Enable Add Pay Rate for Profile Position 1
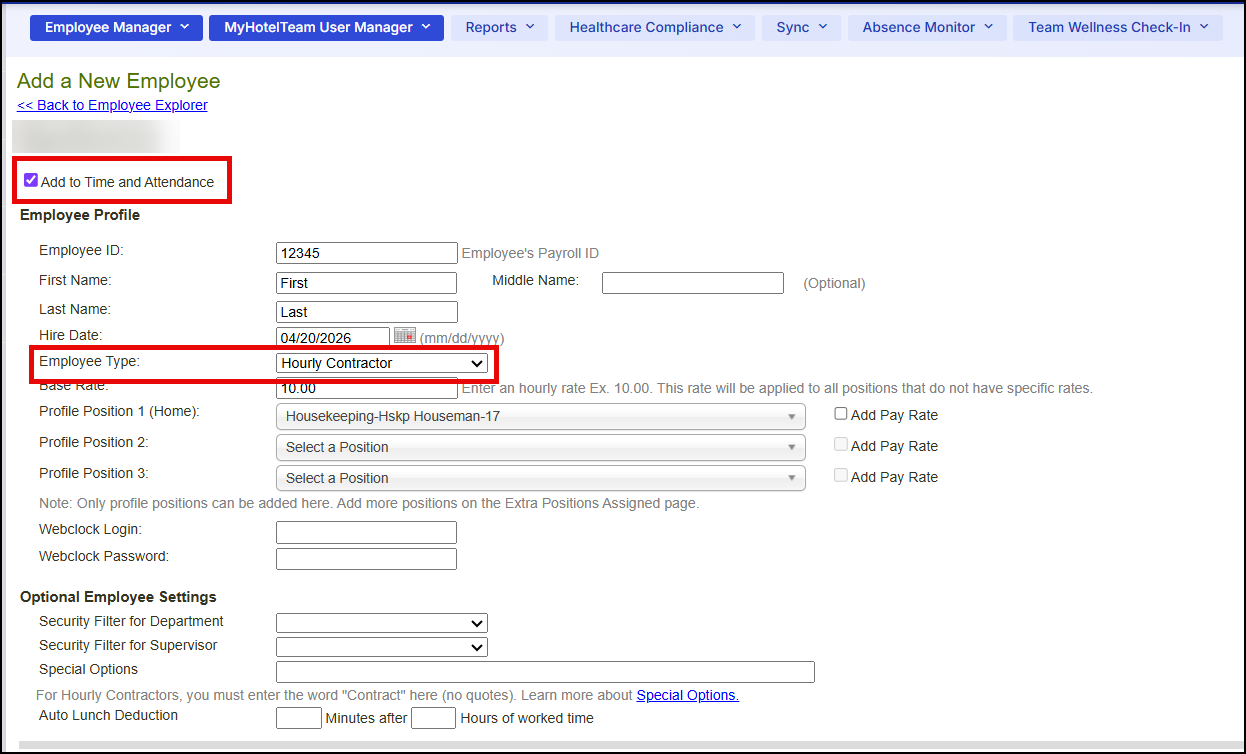The height and width of the screenshot is (754, 1246). click(x=841, y=414)
